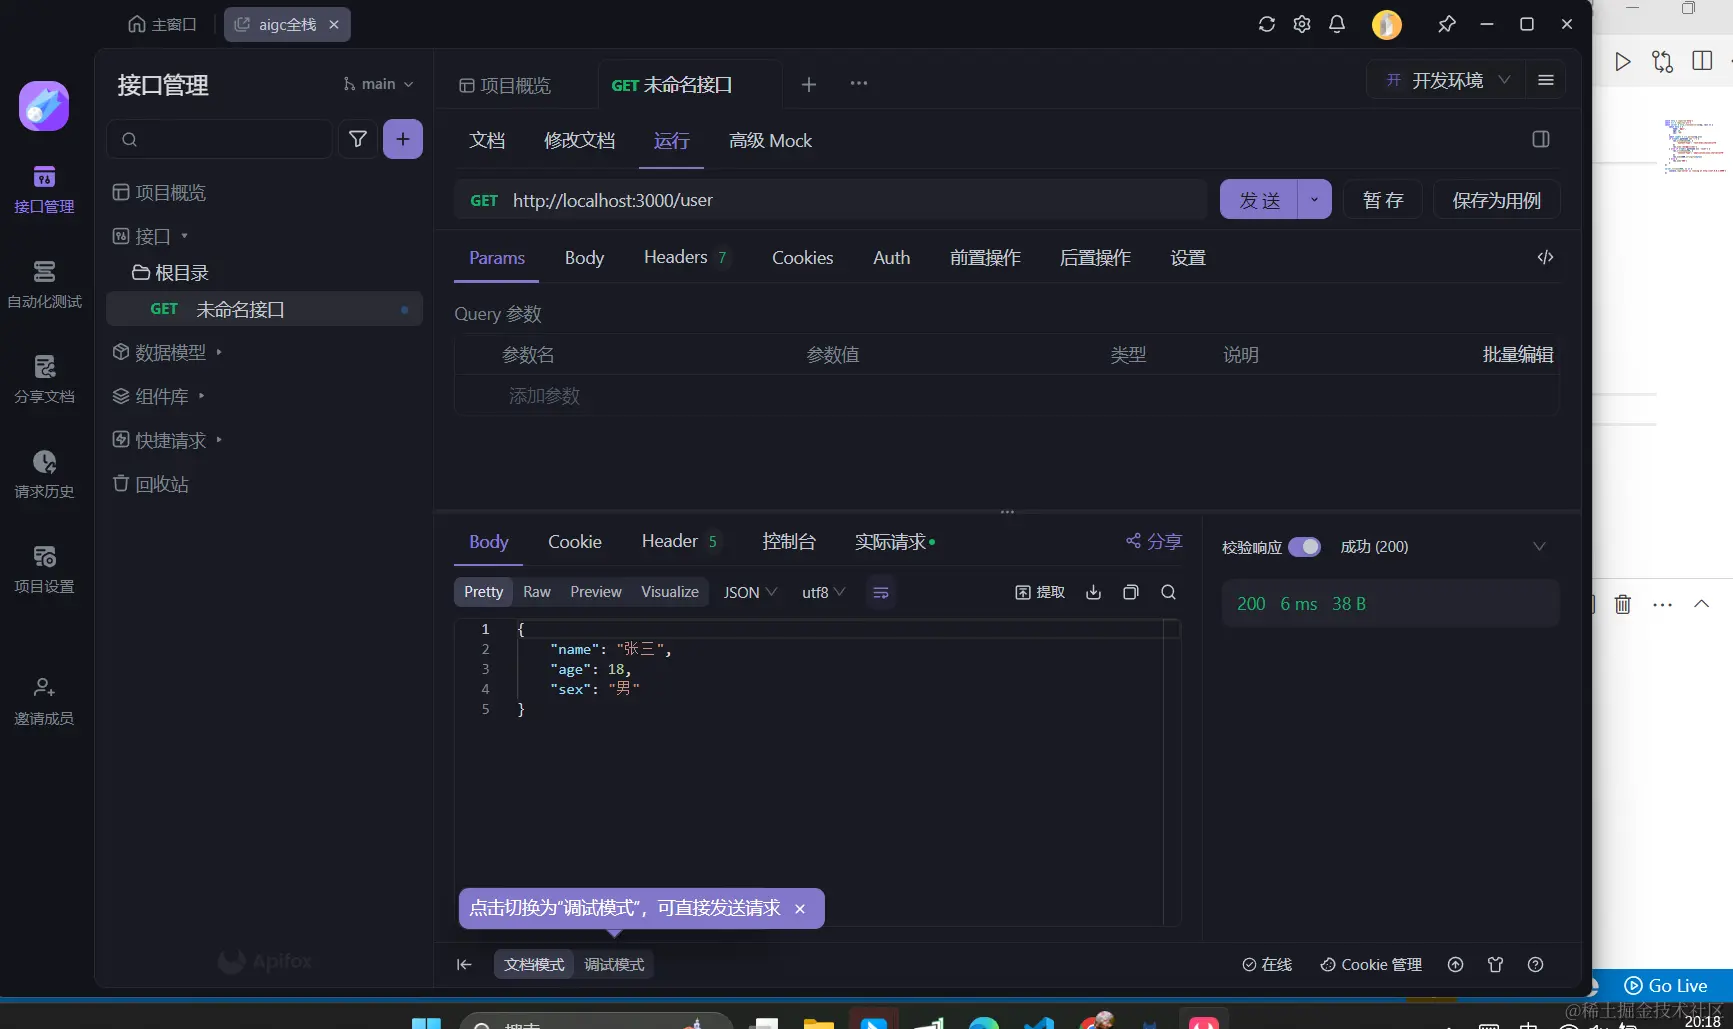Image resolution: width=1733 pixels, height=1029 pixels.
Task: Select Raw response view
Action: (x=537, y=592)
